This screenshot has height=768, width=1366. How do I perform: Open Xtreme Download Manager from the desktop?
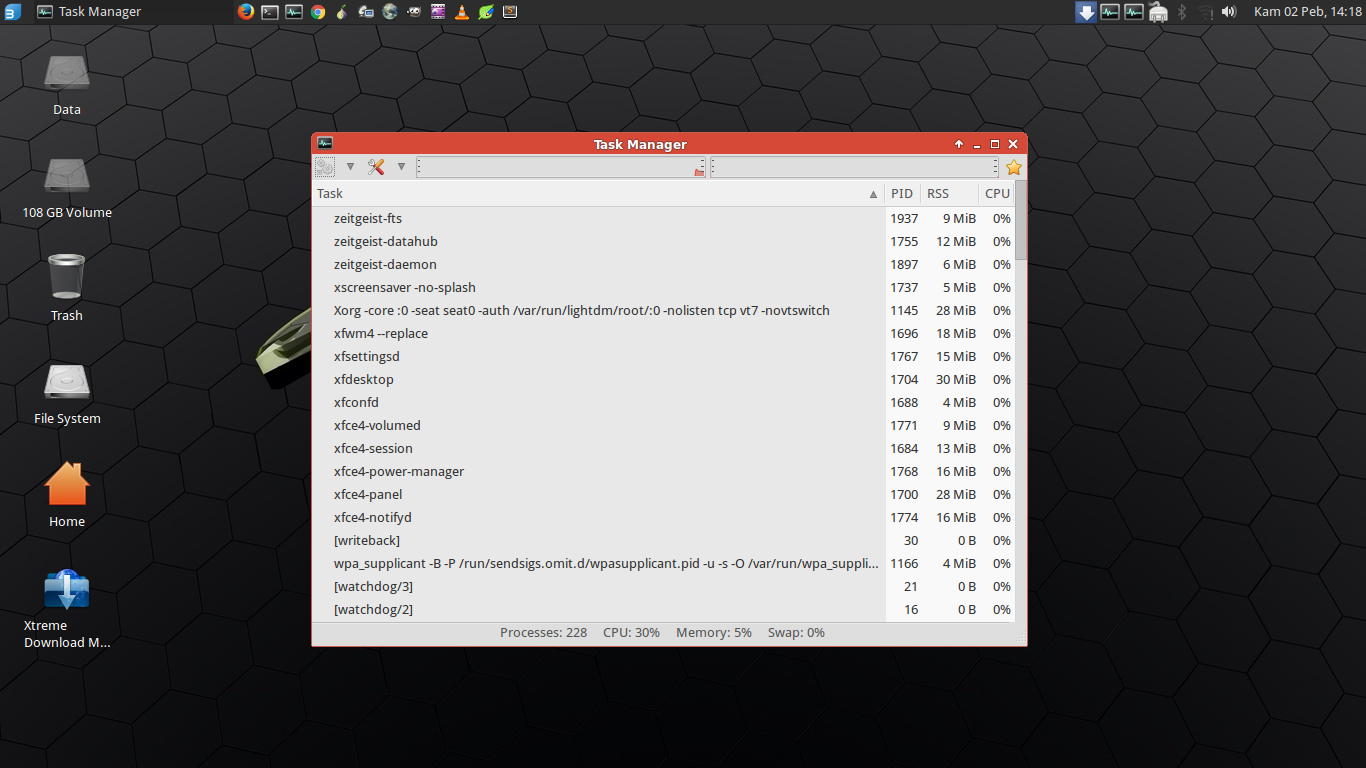tap(66, 590)
